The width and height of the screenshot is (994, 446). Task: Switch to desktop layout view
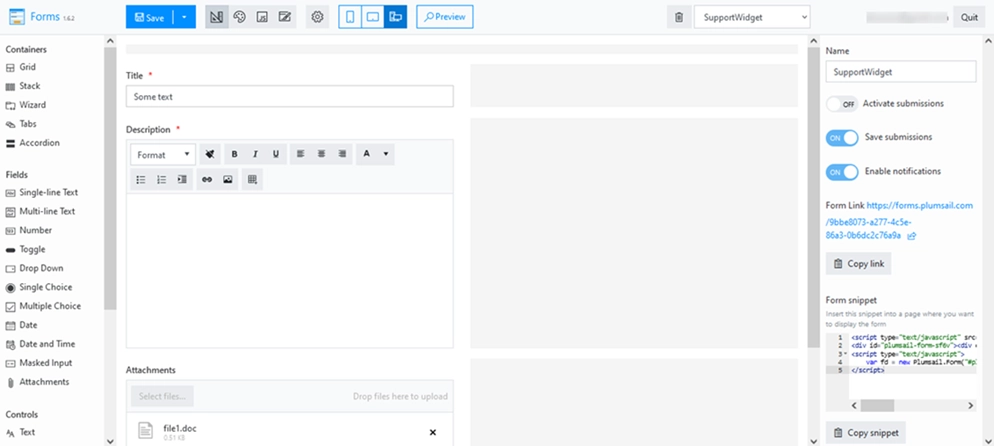[396, 17]
